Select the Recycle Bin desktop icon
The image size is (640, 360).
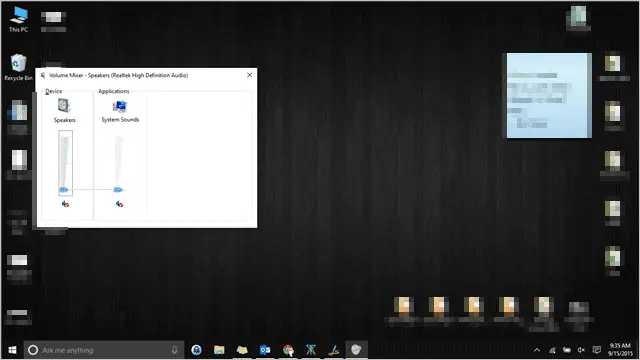click(18, 67)
